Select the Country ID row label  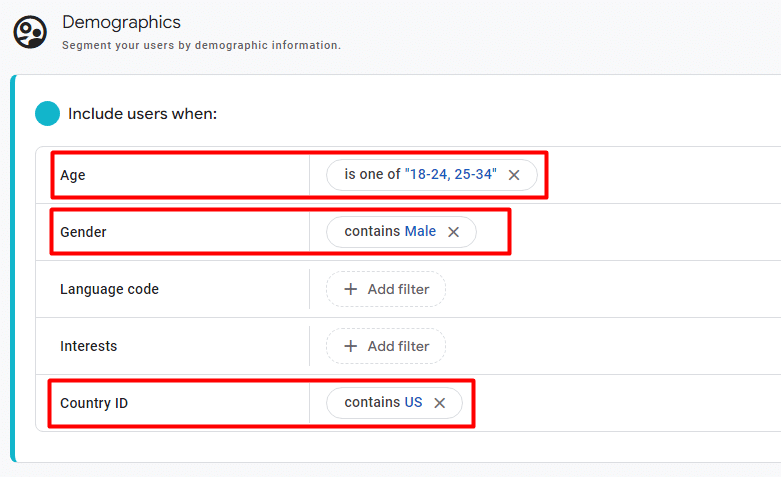pyautogui.click(x=94, y=403)
